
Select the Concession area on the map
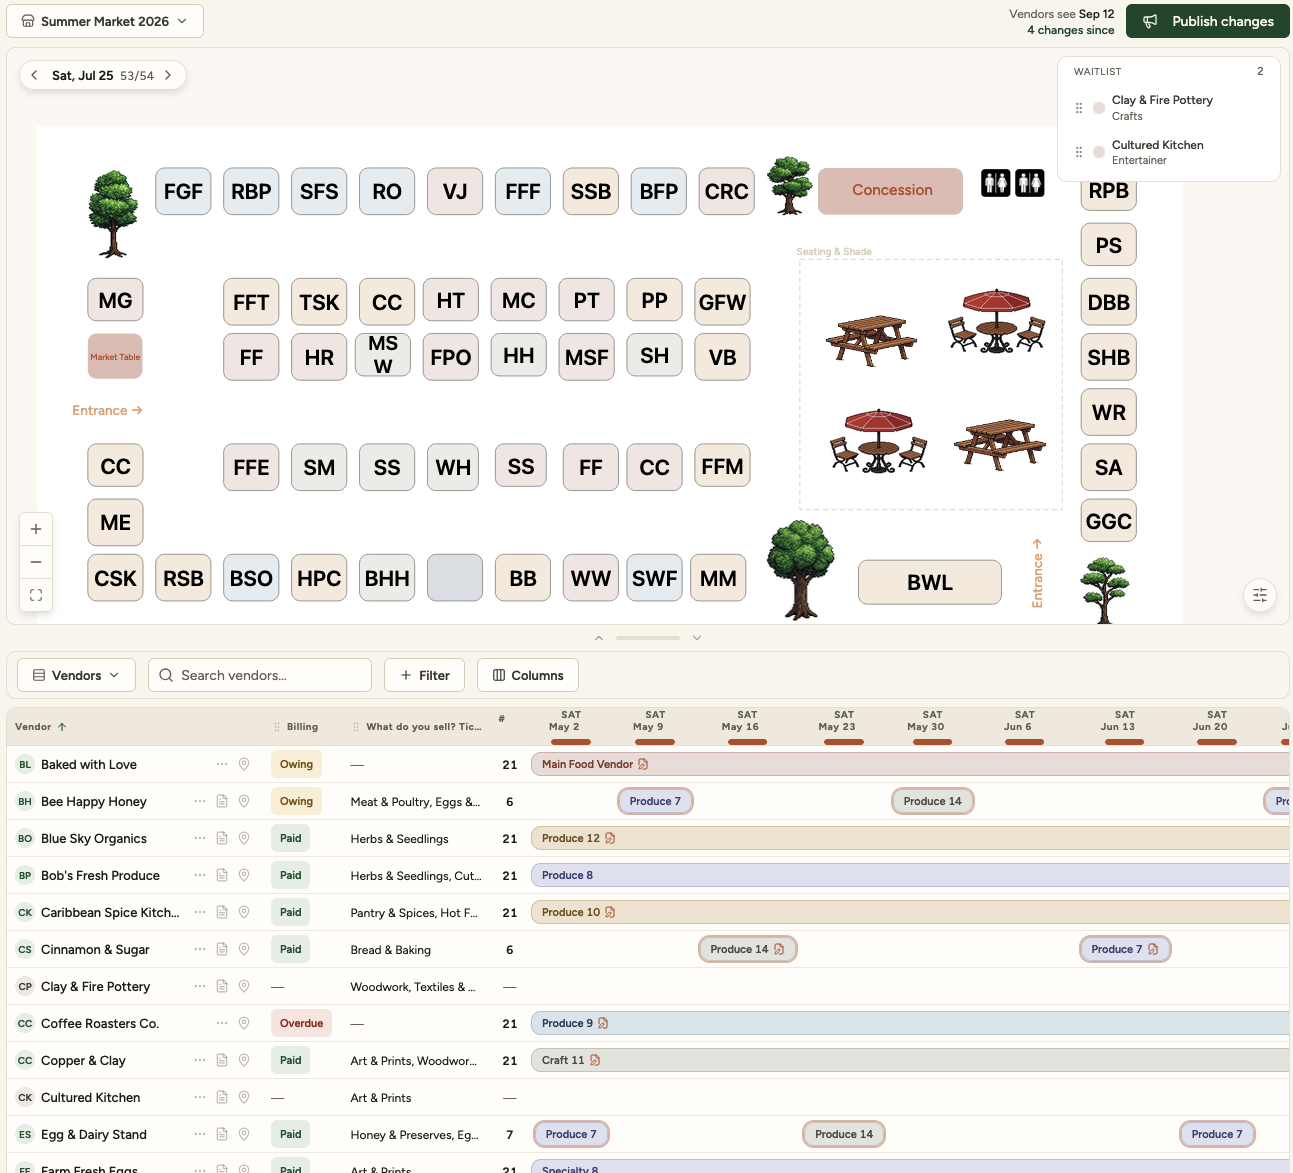point(891,190)
